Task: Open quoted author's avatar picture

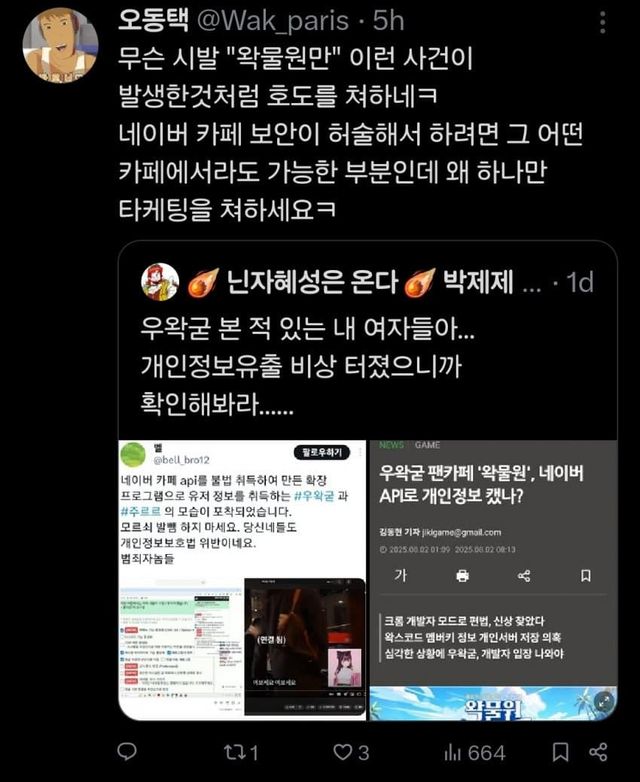Action: [x=160, y=282]
